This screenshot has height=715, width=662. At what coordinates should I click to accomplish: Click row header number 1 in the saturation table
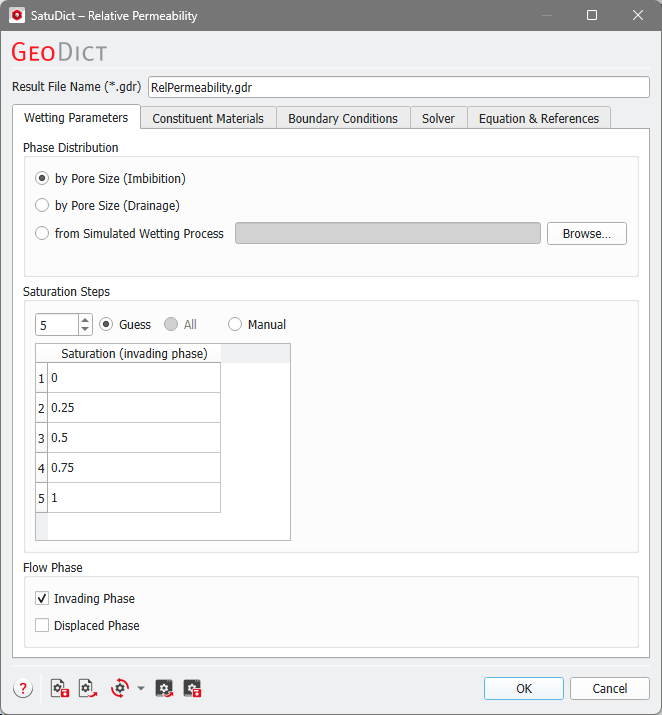point(41,378)
